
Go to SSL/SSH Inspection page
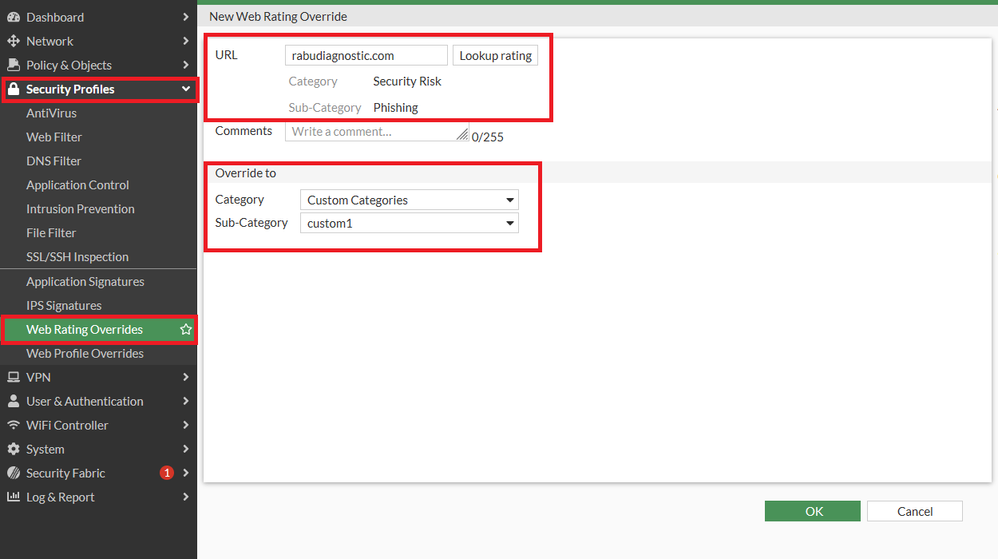coord(77,257)
